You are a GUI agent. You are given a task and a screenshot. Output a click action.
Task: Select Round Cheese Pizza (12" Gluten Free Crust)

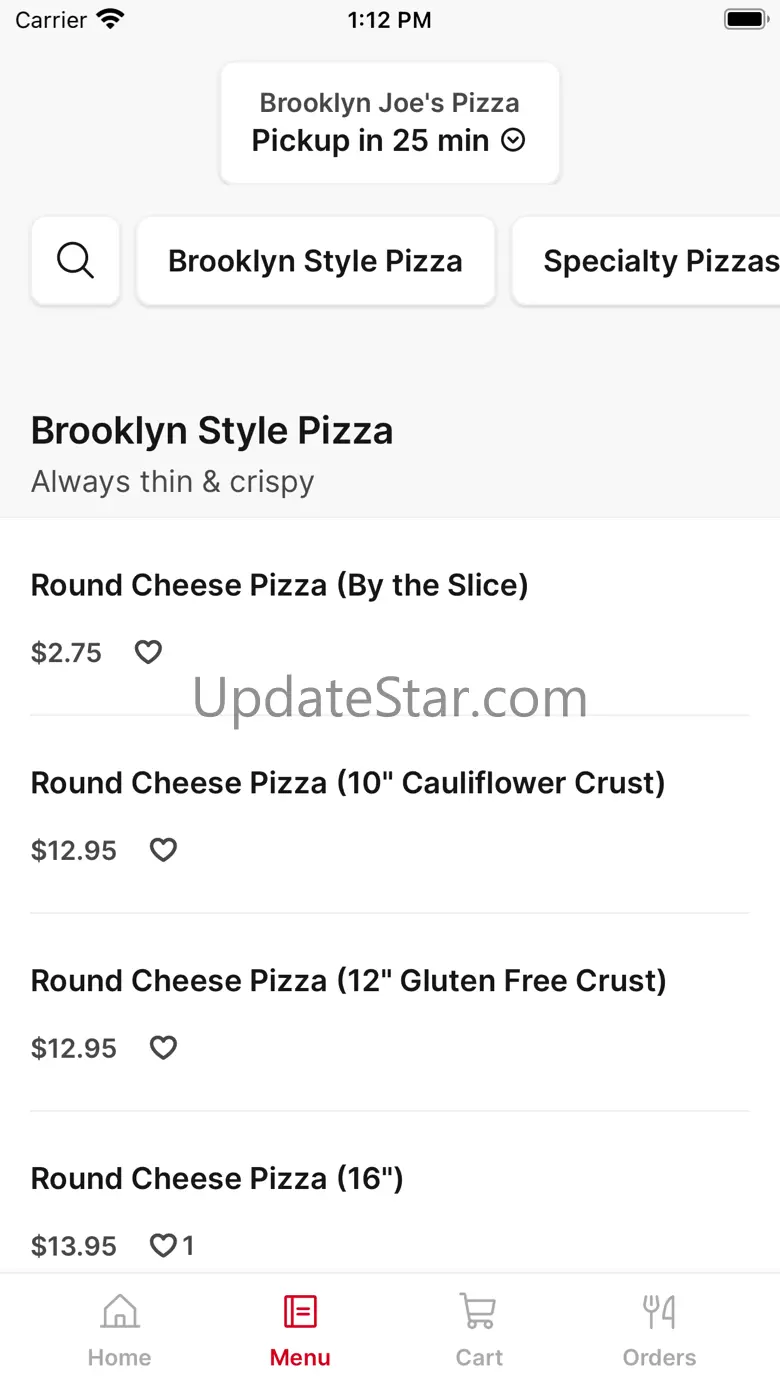click(x=348, y=981)
